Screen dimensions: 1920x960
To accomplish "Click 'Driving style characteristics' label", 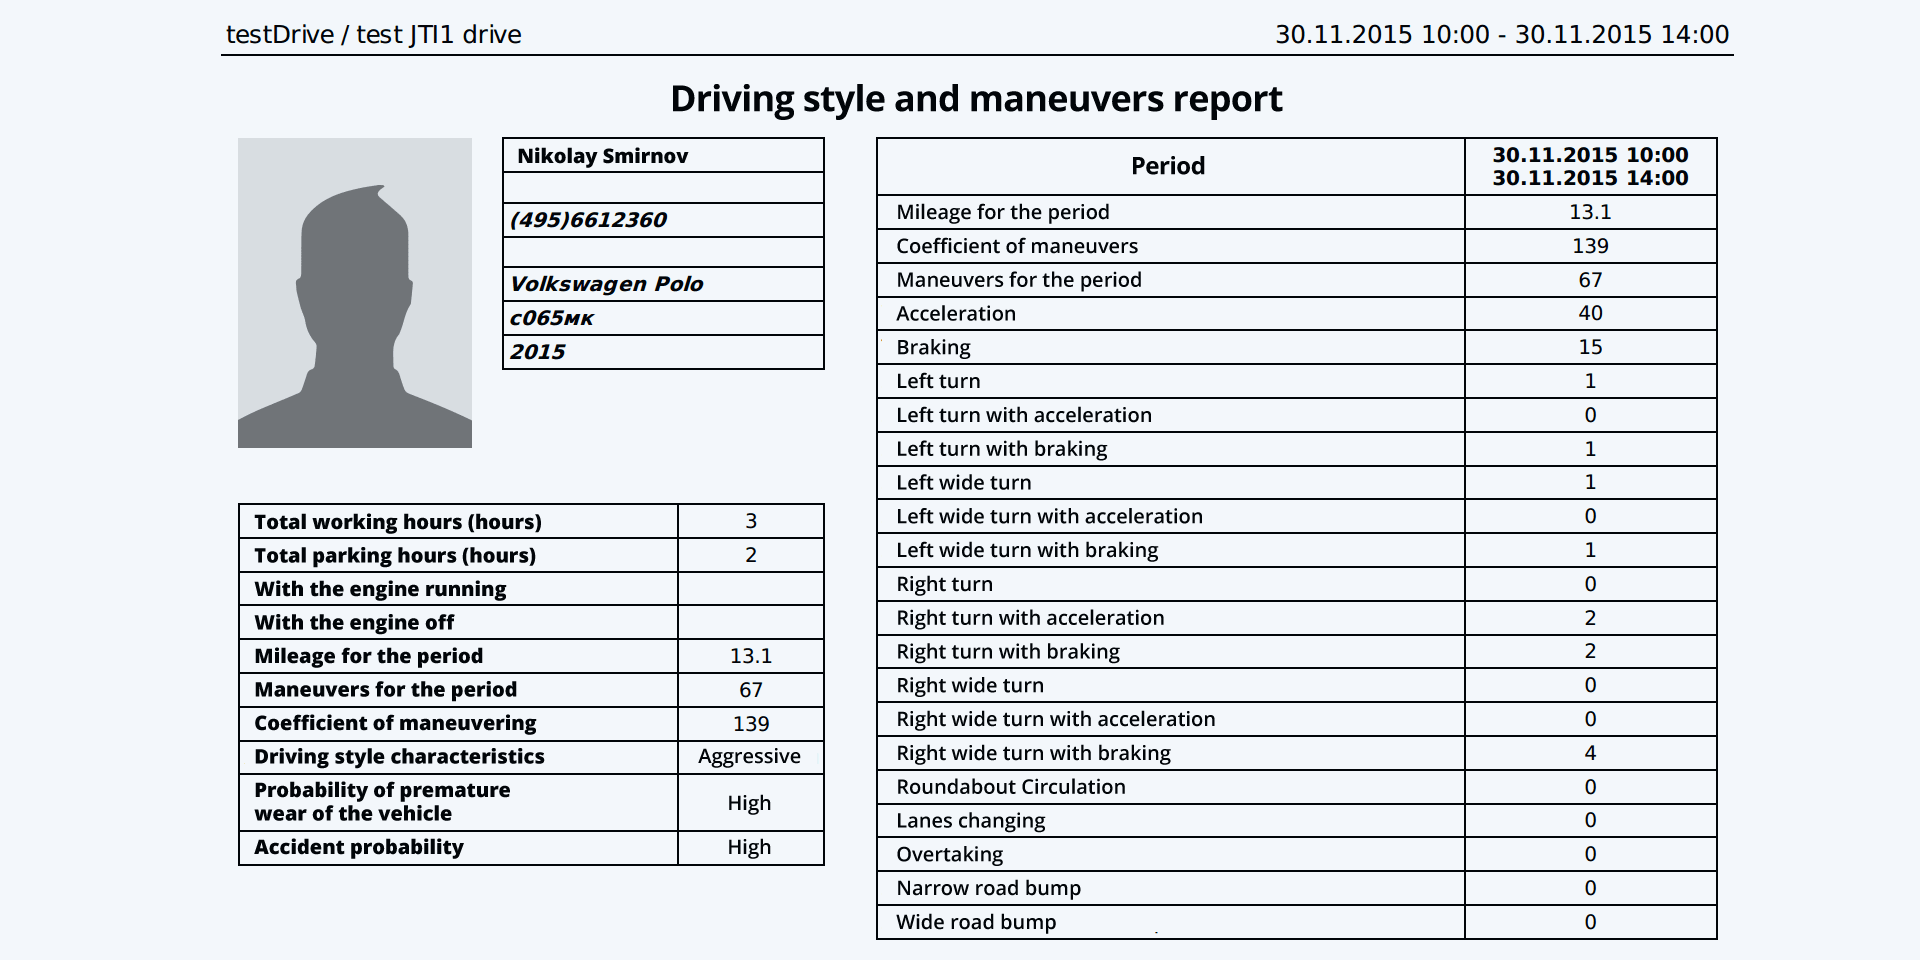I will point(399,757).
